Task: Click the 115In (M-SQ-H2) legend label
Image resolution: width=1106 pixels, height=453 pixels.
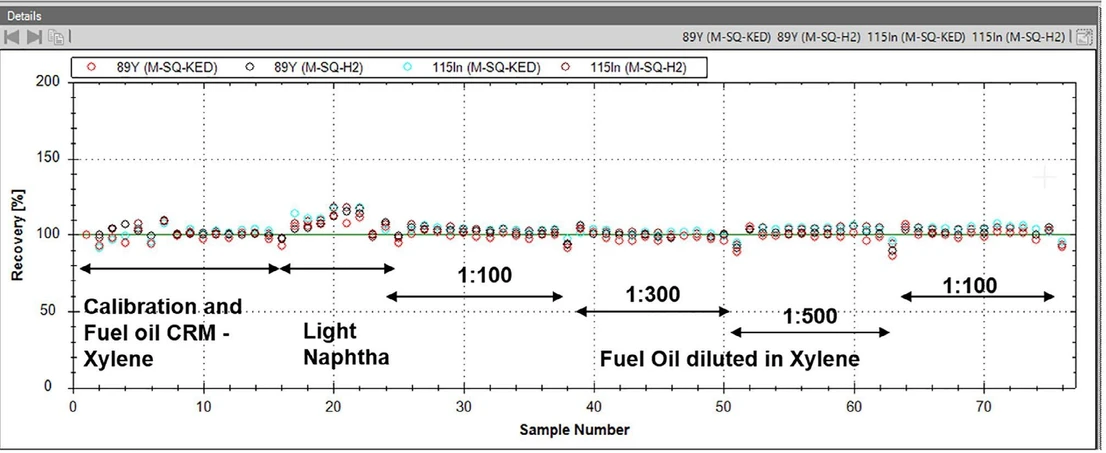Action: (638, 68)
